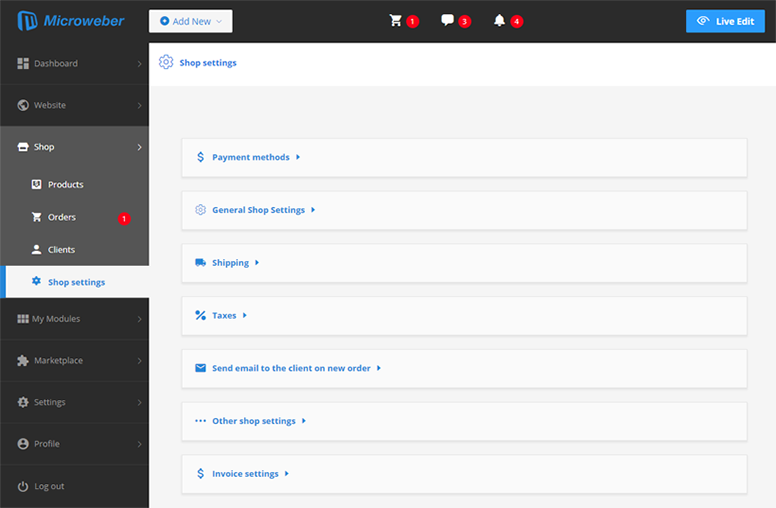Open Dashboard menu item
This screenshot has width=776, height=508.
pos(74,63)
